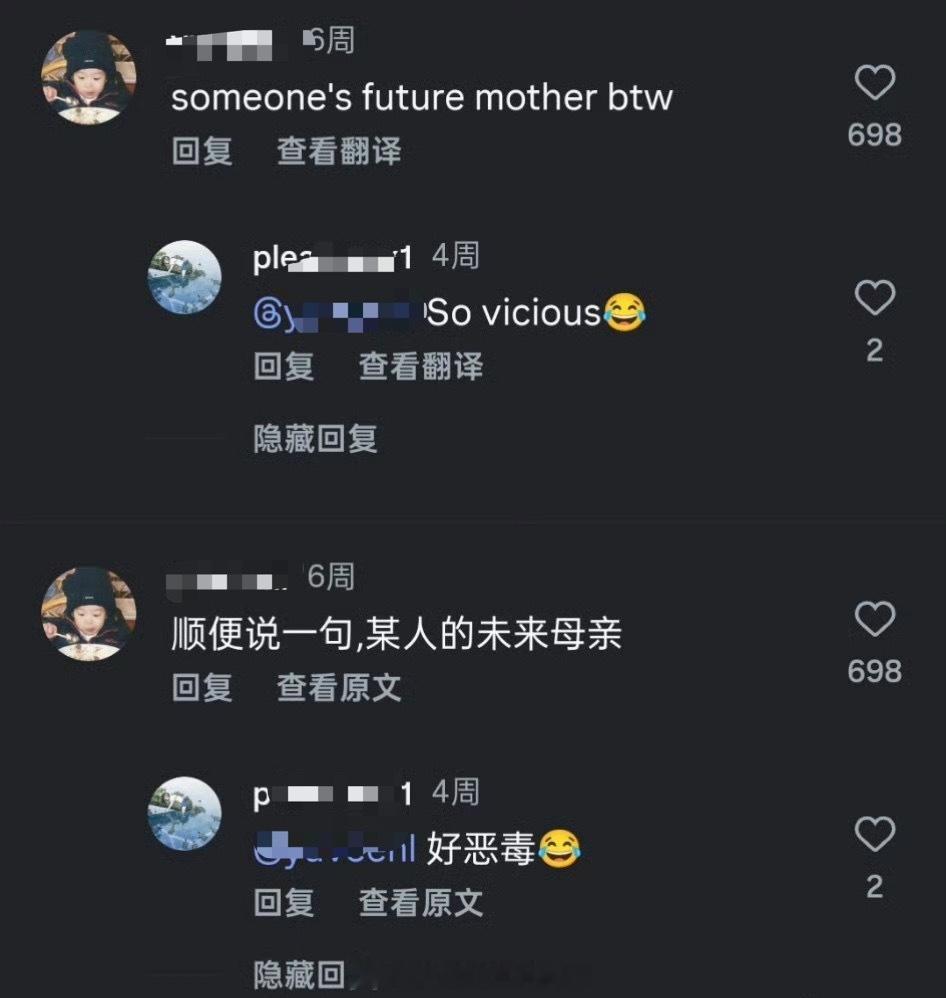Screen dimensions: 946x998
Task: Tap 查看翻译 under the future mother comment
Action: pos(339,151)
